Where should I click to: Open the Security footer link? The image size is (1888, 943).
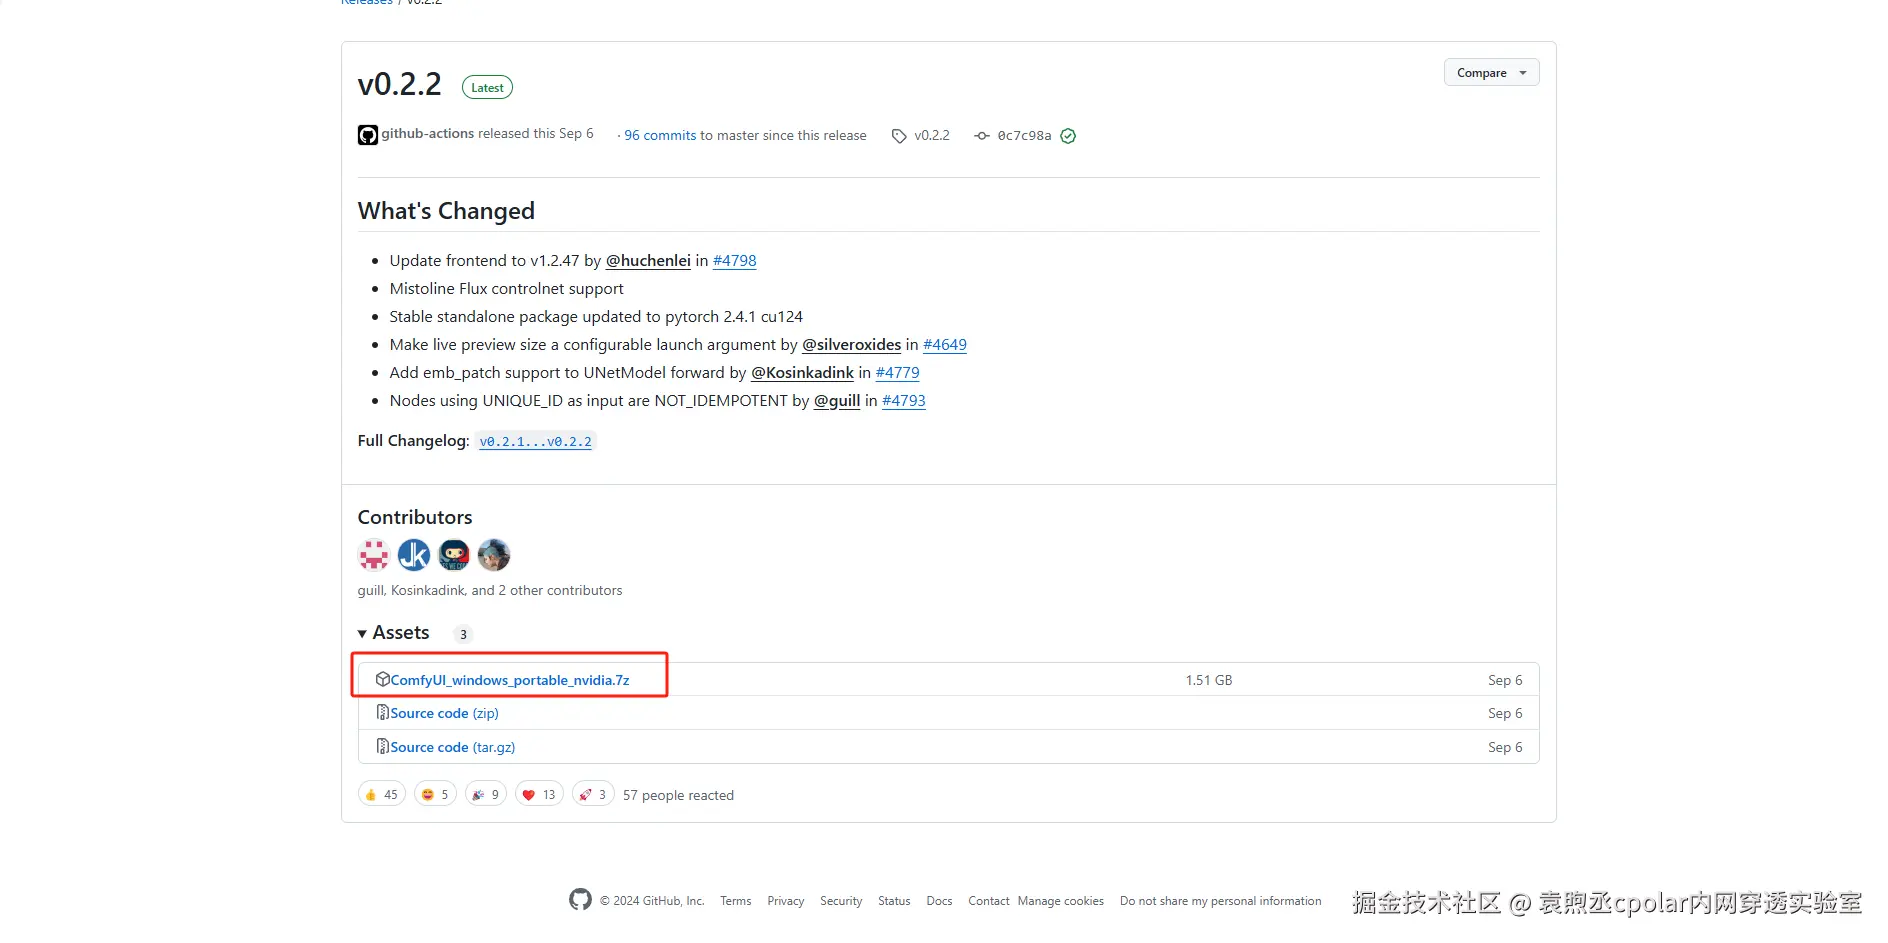(x=841, y=901)
